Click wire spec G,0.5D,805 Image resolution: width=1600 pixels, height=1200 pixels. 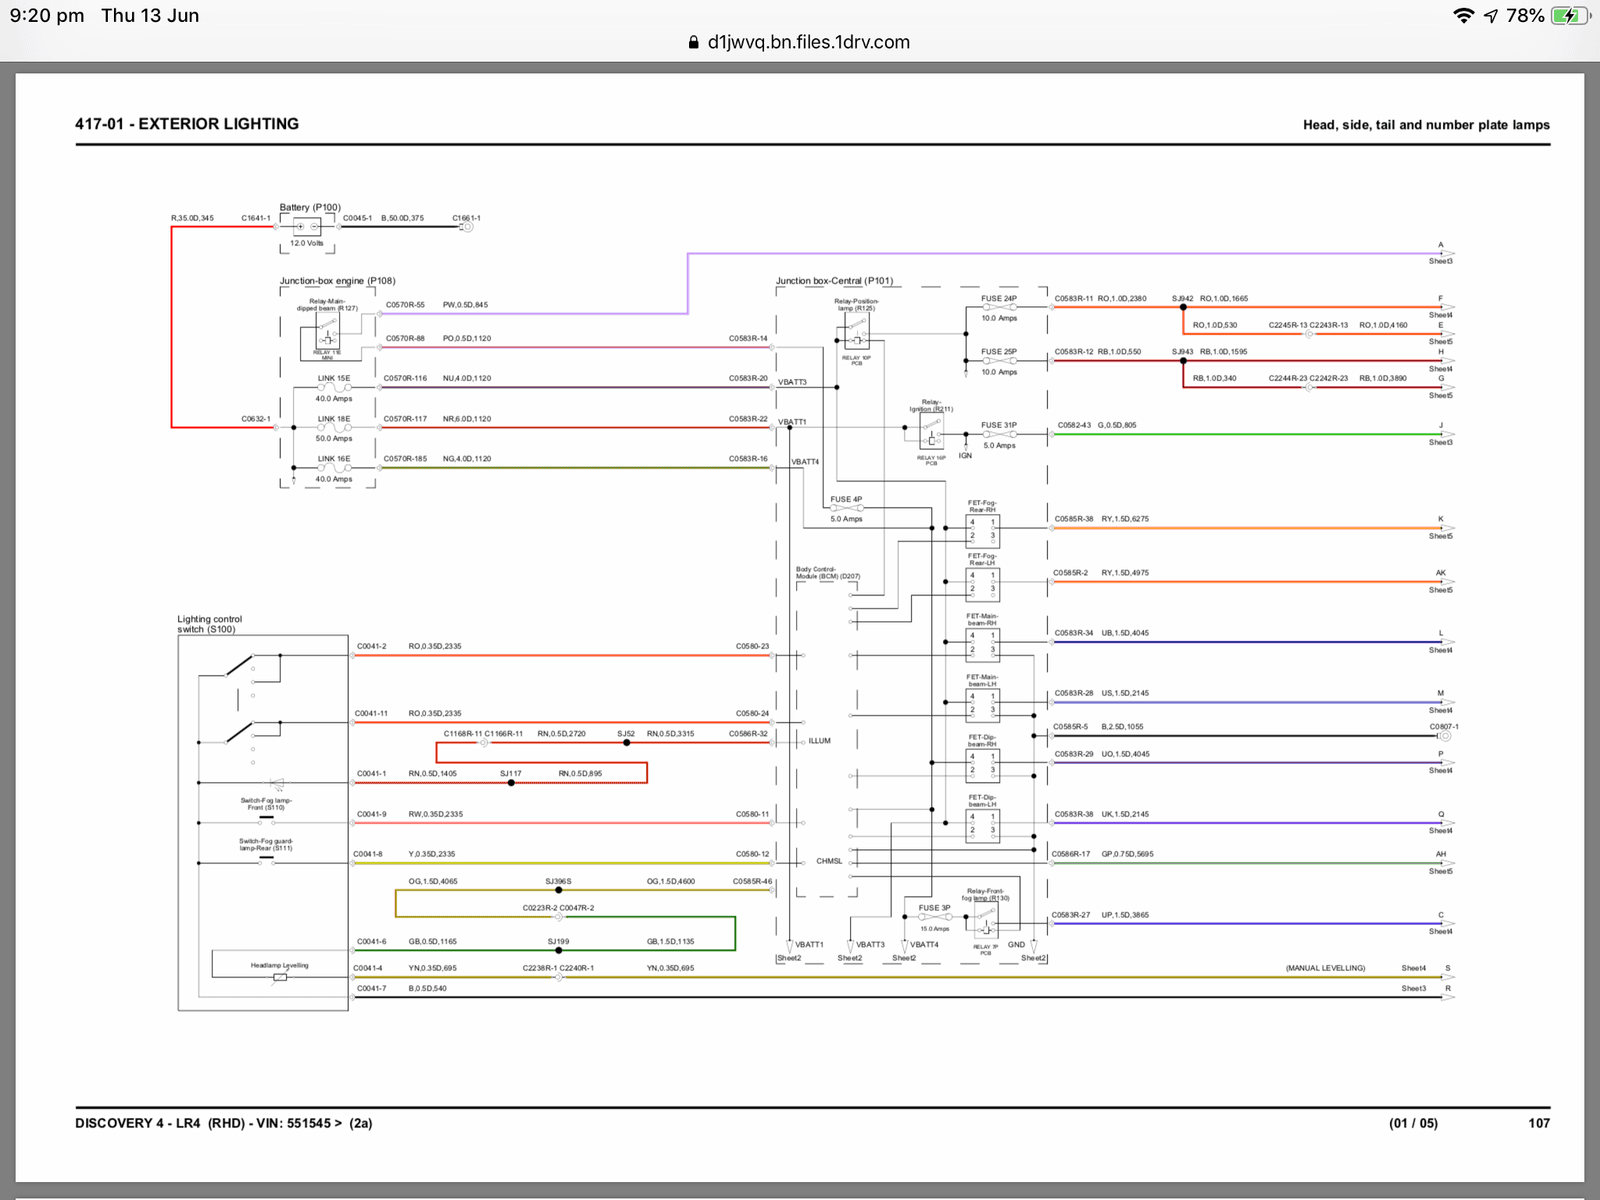pyautogui.click(x=1117, y=425)
